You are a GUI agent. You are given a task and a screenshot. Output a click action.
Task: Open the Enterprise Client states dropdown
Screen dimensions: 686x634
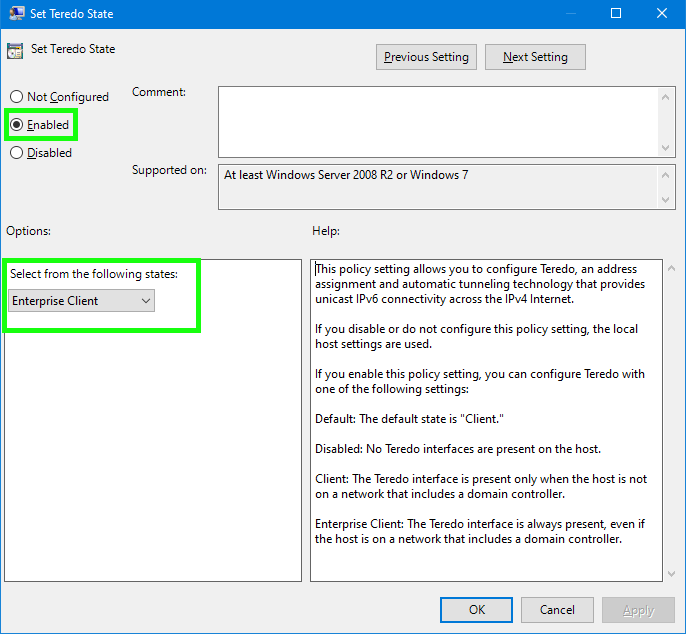[x=82, y=300]
